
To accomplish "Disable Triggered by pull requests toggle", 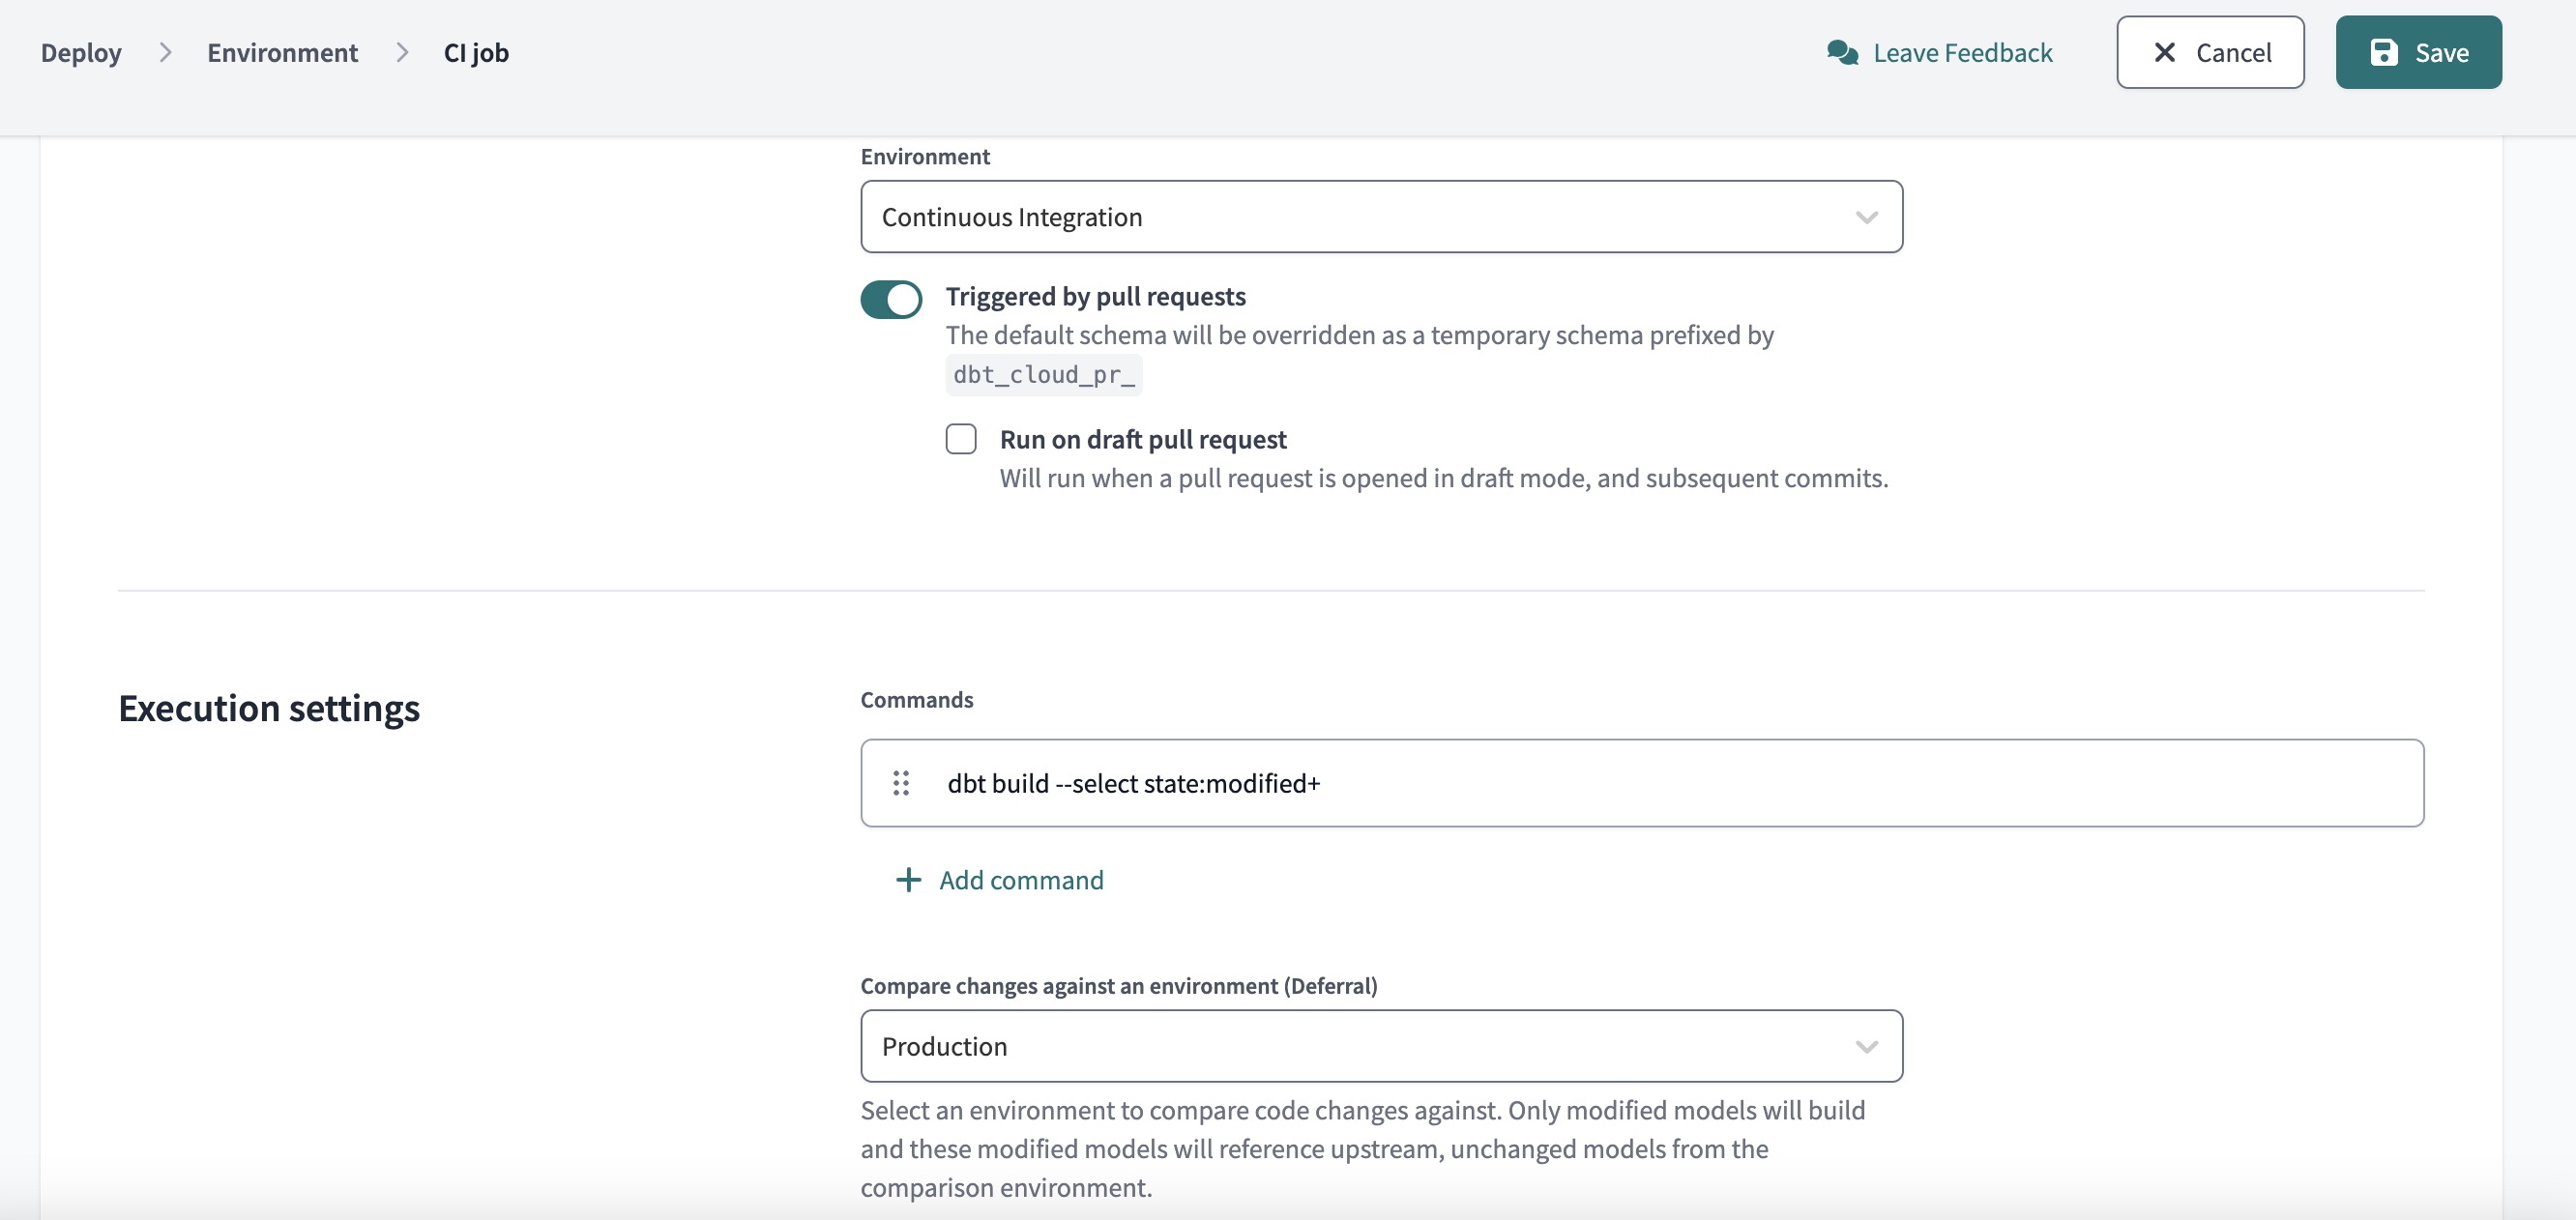I will tap(890, 299).
